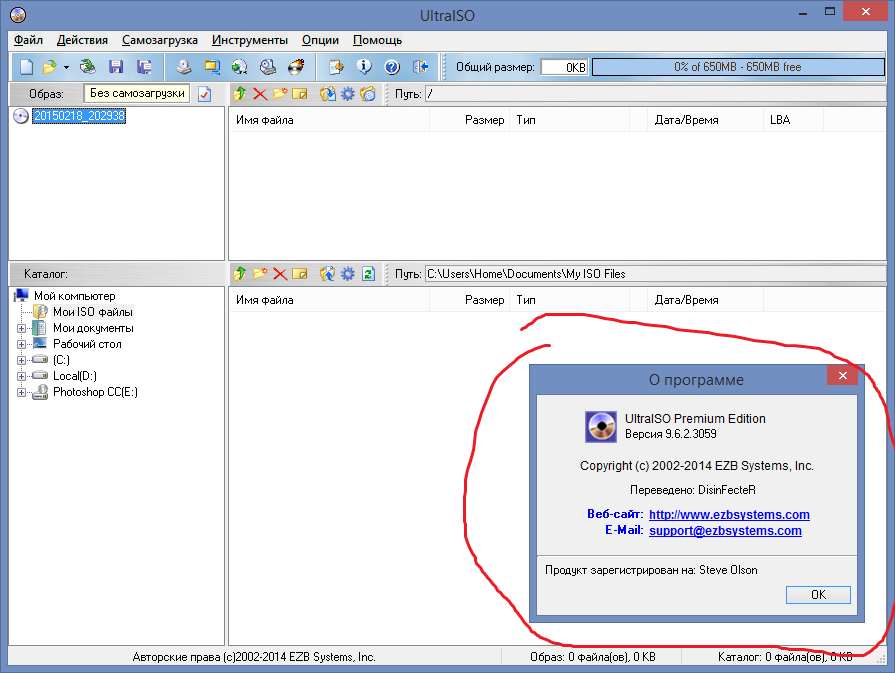Click the red X delete icon in image toolbar
Image resolution: width=895 pixels, height=673 pixels.
pyautogui.click(x=260, y=94)
